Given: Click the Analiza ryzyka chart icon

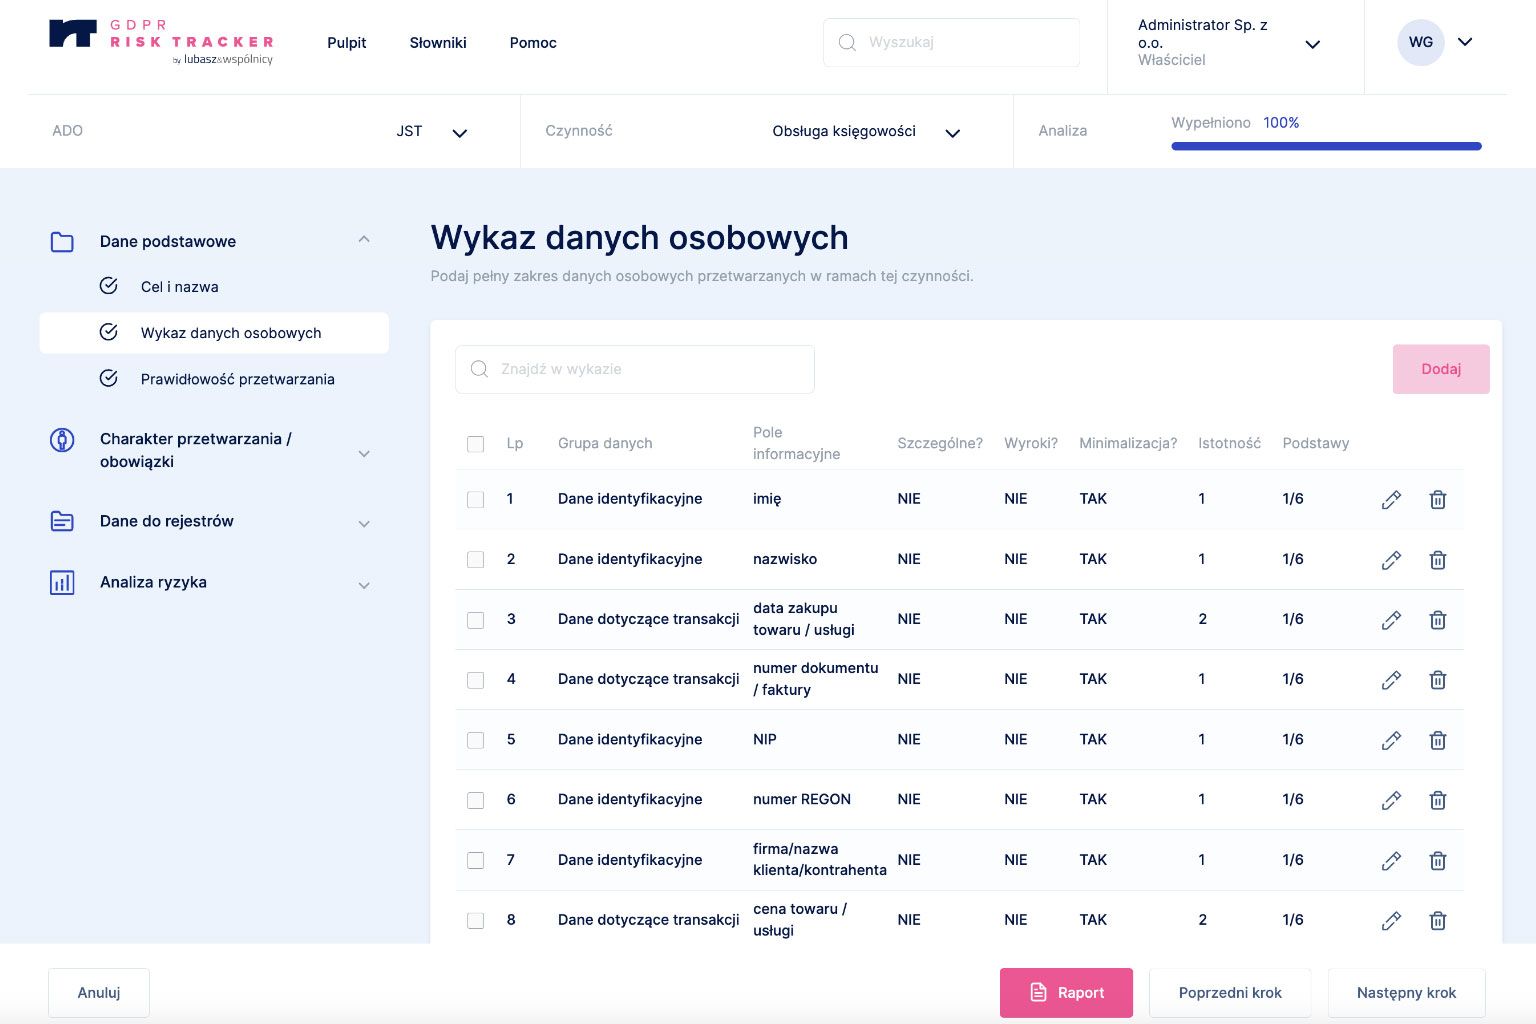Looking at the screenshot, I should (x=62, y=583).
